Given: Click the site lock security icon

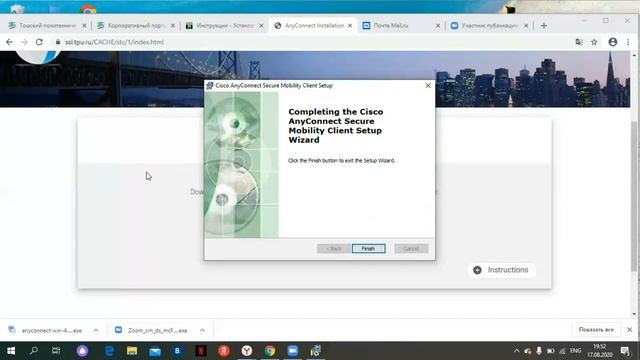Looking at the screenshot, I should (58, 42).
